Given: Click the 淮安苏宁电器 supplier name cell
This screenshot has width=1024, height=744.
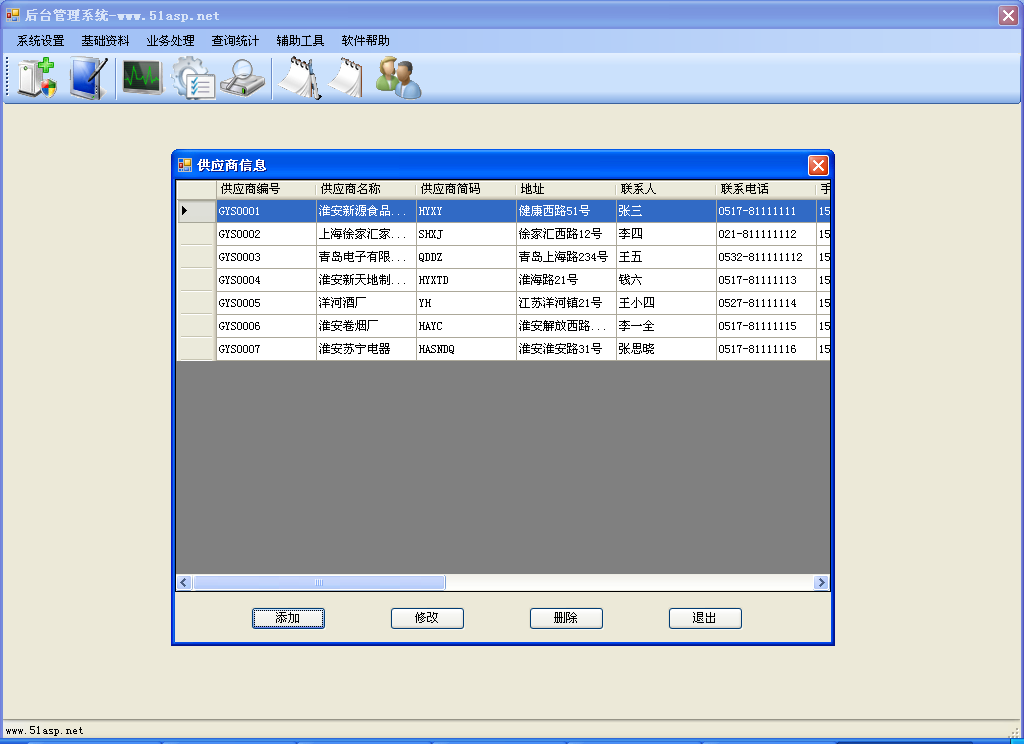Looking at the screenshot, I should click(366, 348).
